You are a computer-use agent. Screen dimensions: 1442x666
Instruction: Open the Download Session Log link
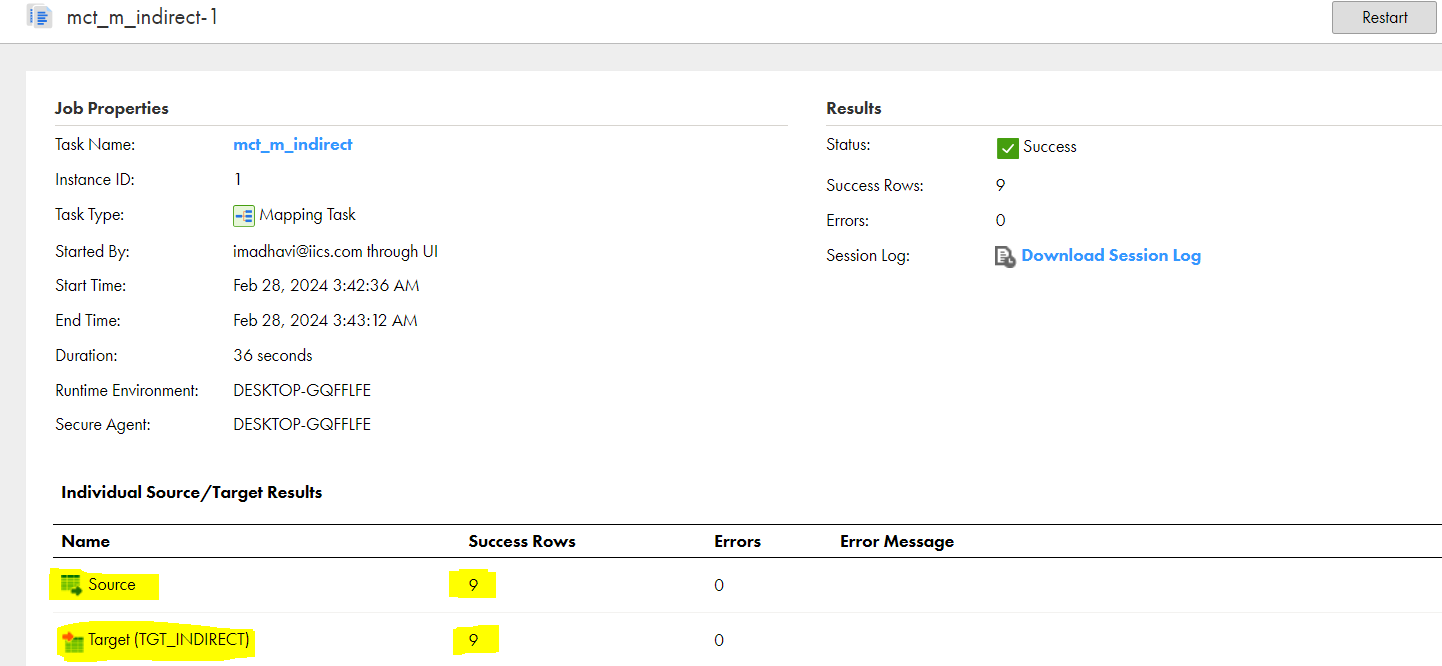click(1111, 255)
